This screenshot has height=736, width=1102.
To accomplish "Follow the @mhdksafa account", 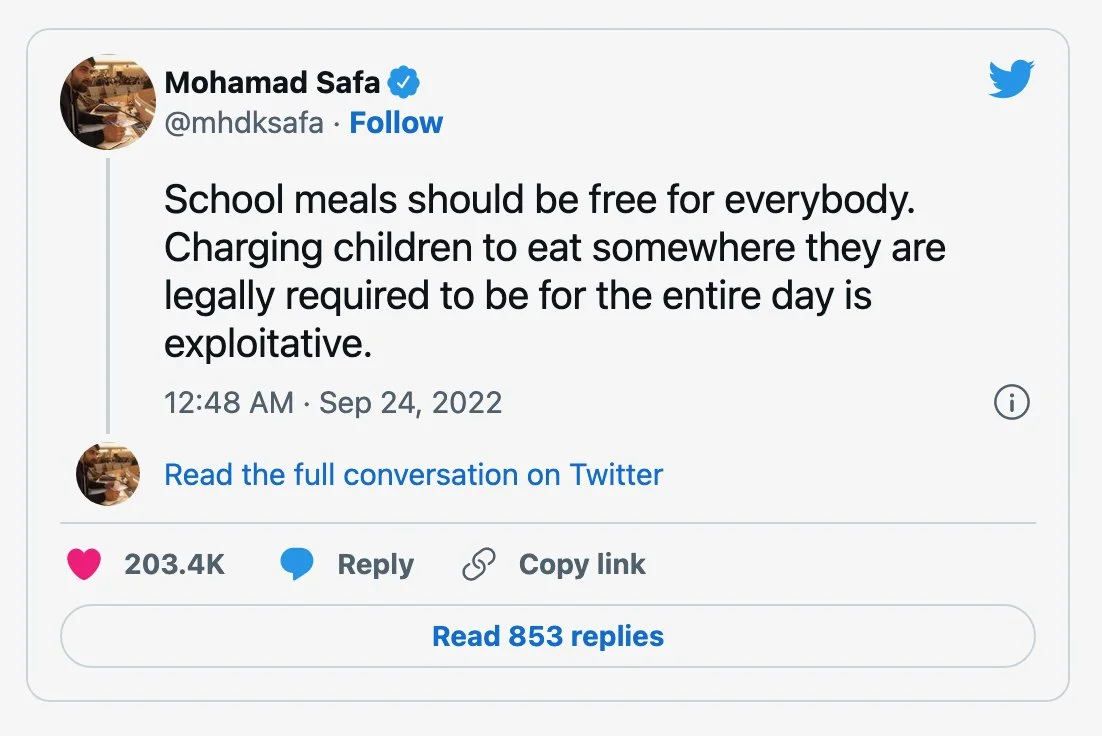I will tap(396, 123).
